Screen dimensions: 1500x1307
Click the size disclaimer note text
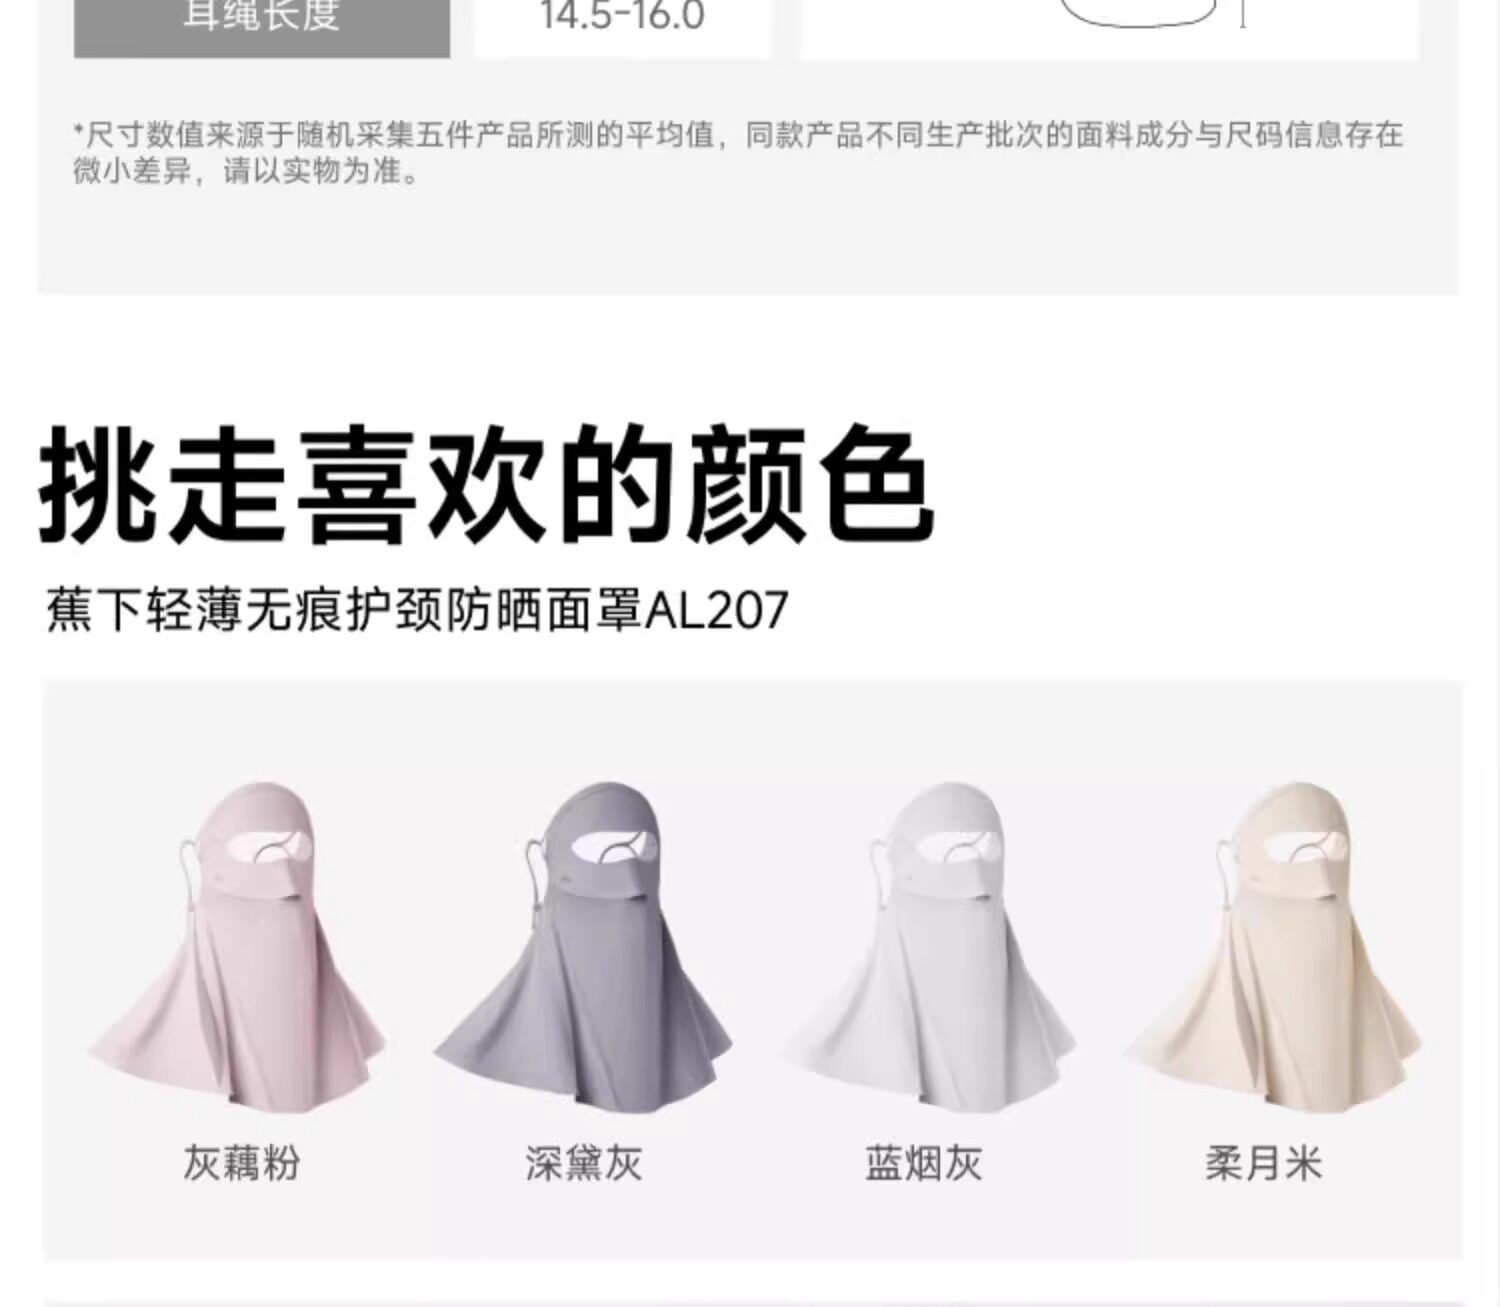coord(738,152)
